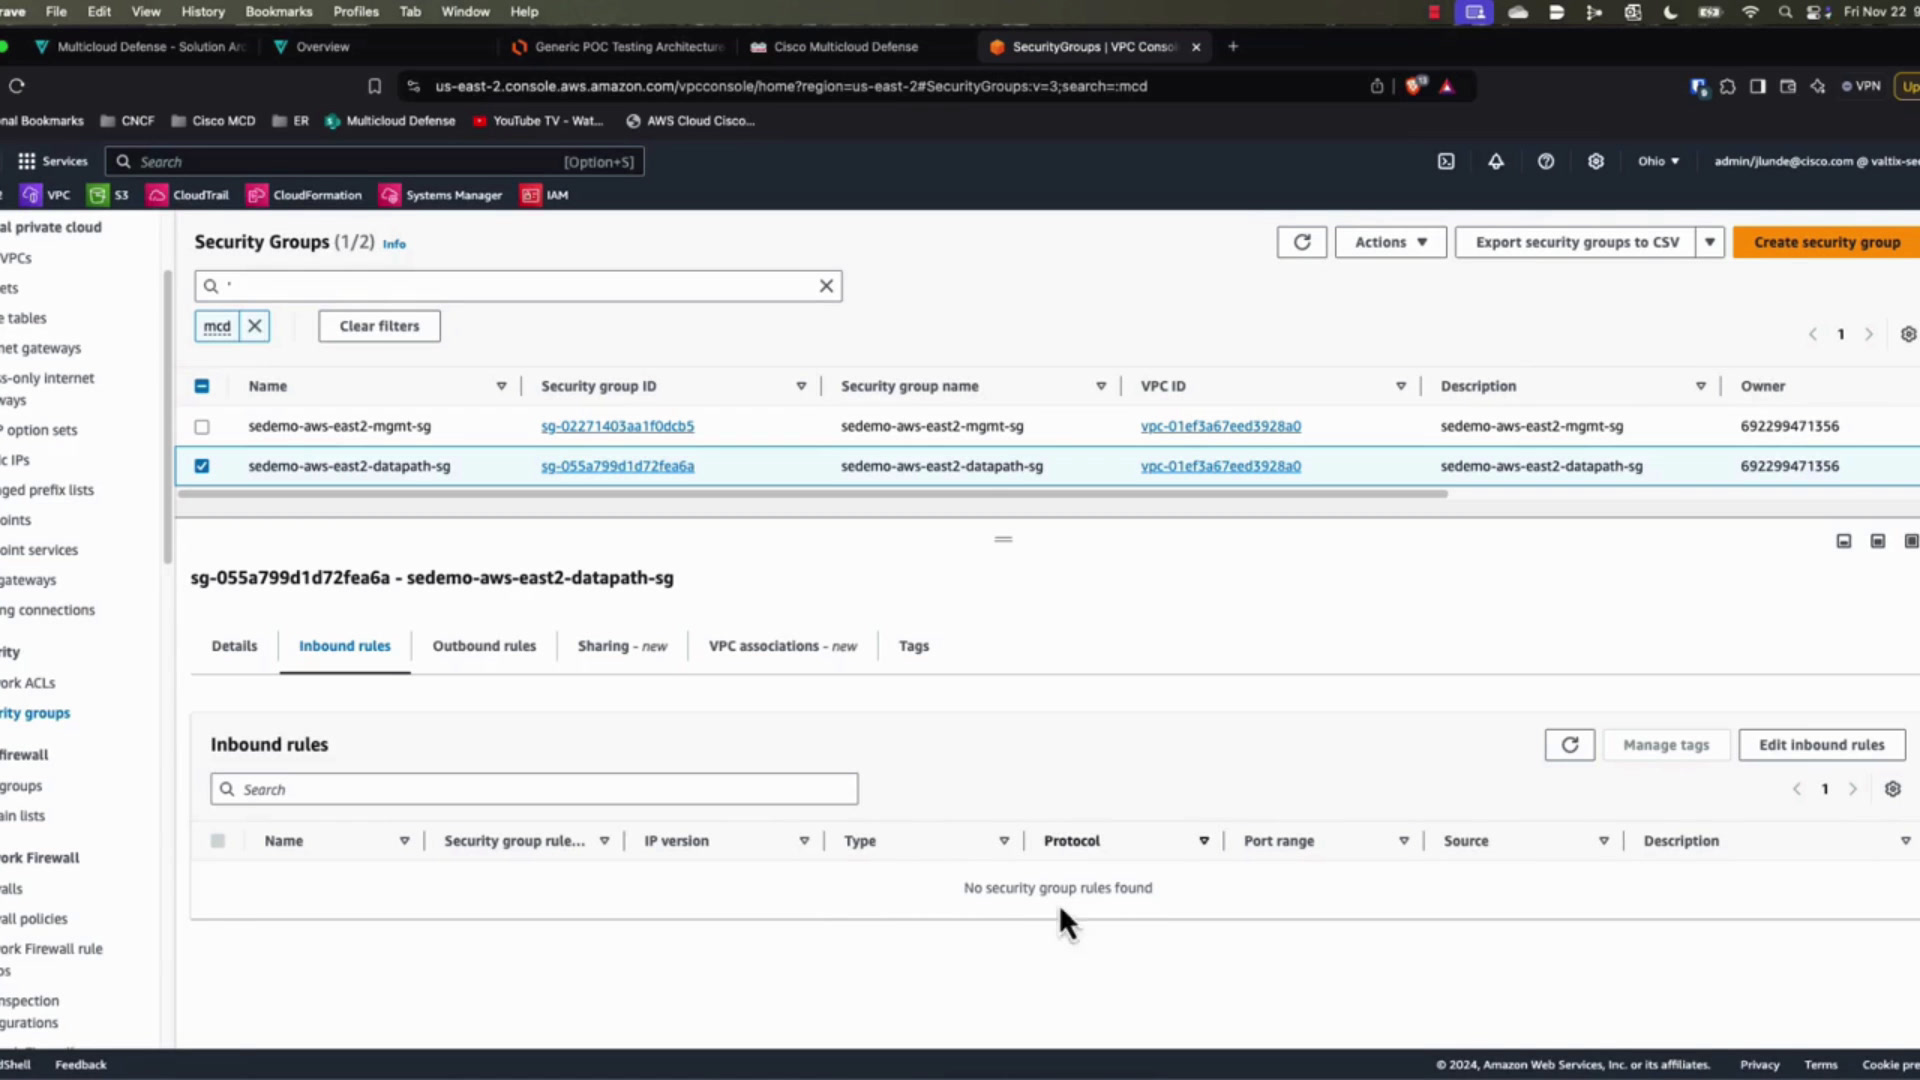The width and height of the screenshot is (1920, 1080).
Task: Open the IAM shortcut in favorites bar
Action: coord(544,195)
